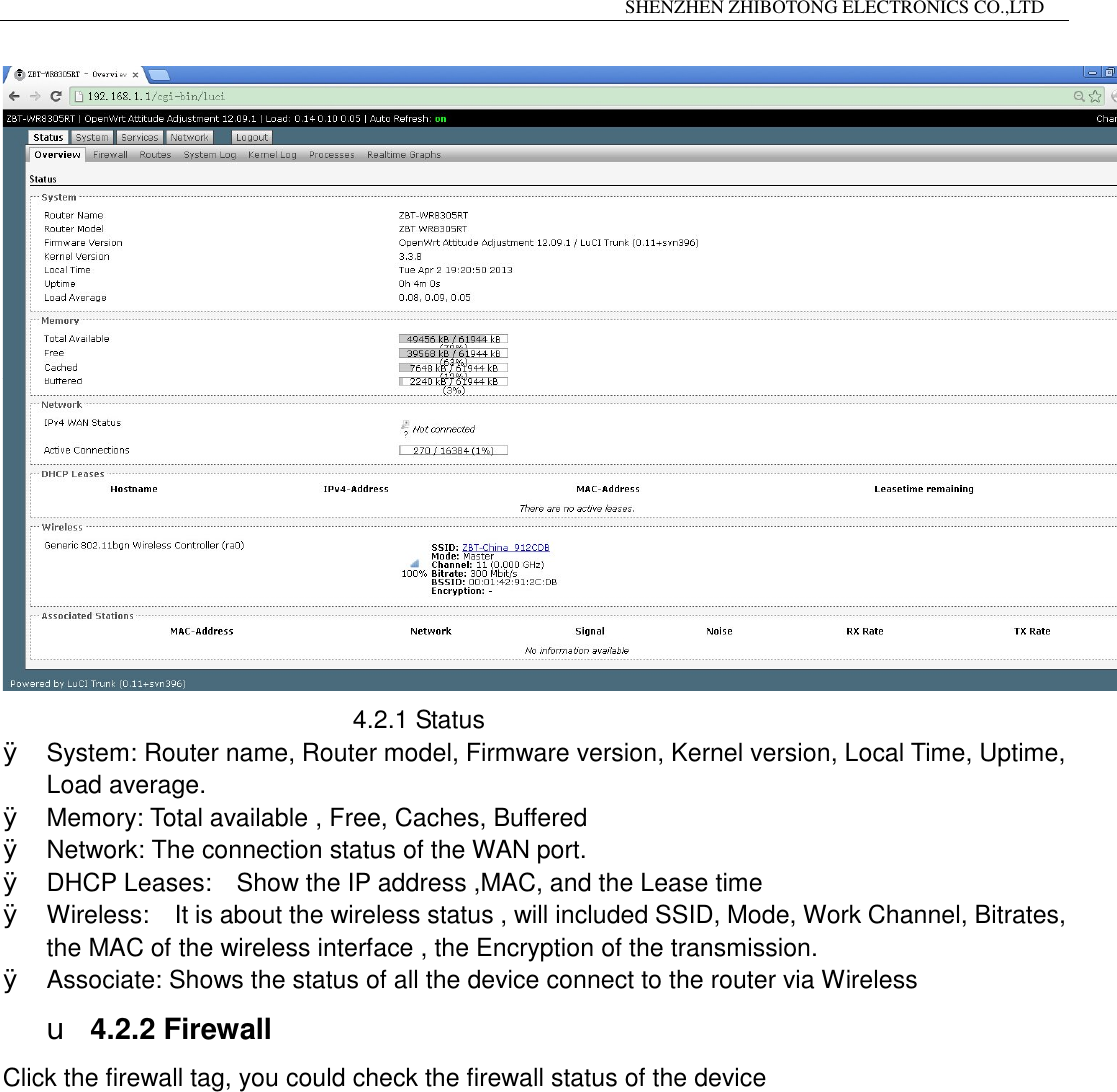This screenshot has height=1092, width=1117.
Task: Switch to the Firewall tab
Action: click(x=110, y=155)
